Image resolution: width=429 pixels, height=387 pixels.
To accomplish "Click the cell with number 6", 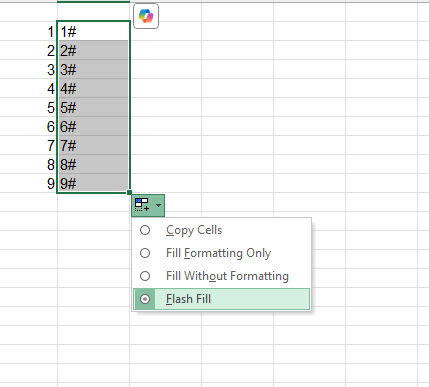I will point(29,126).
